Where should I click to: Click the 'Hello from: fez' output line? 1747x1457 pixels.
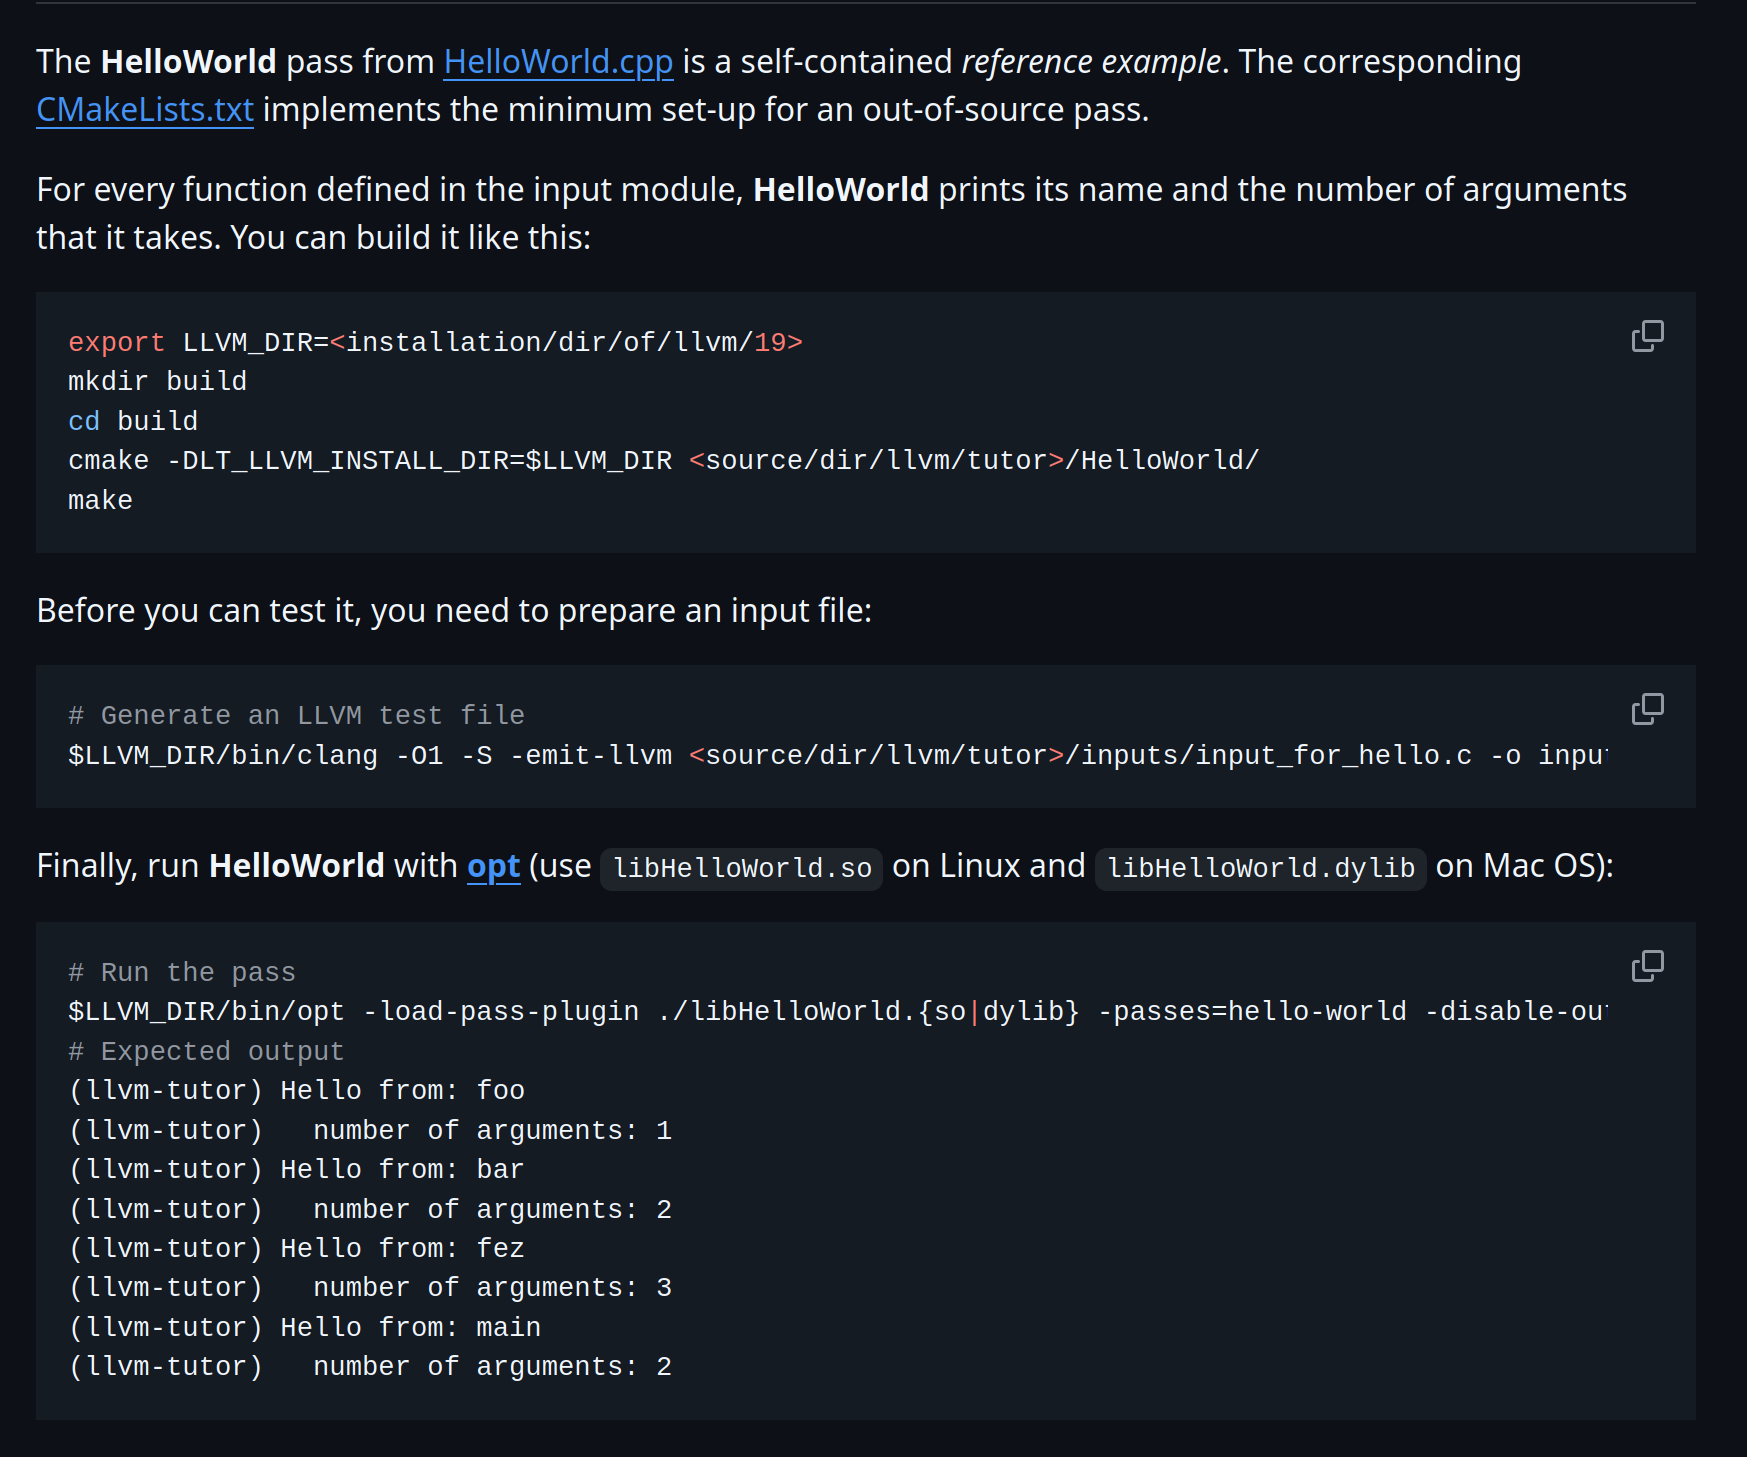(x=296, y=1249)
